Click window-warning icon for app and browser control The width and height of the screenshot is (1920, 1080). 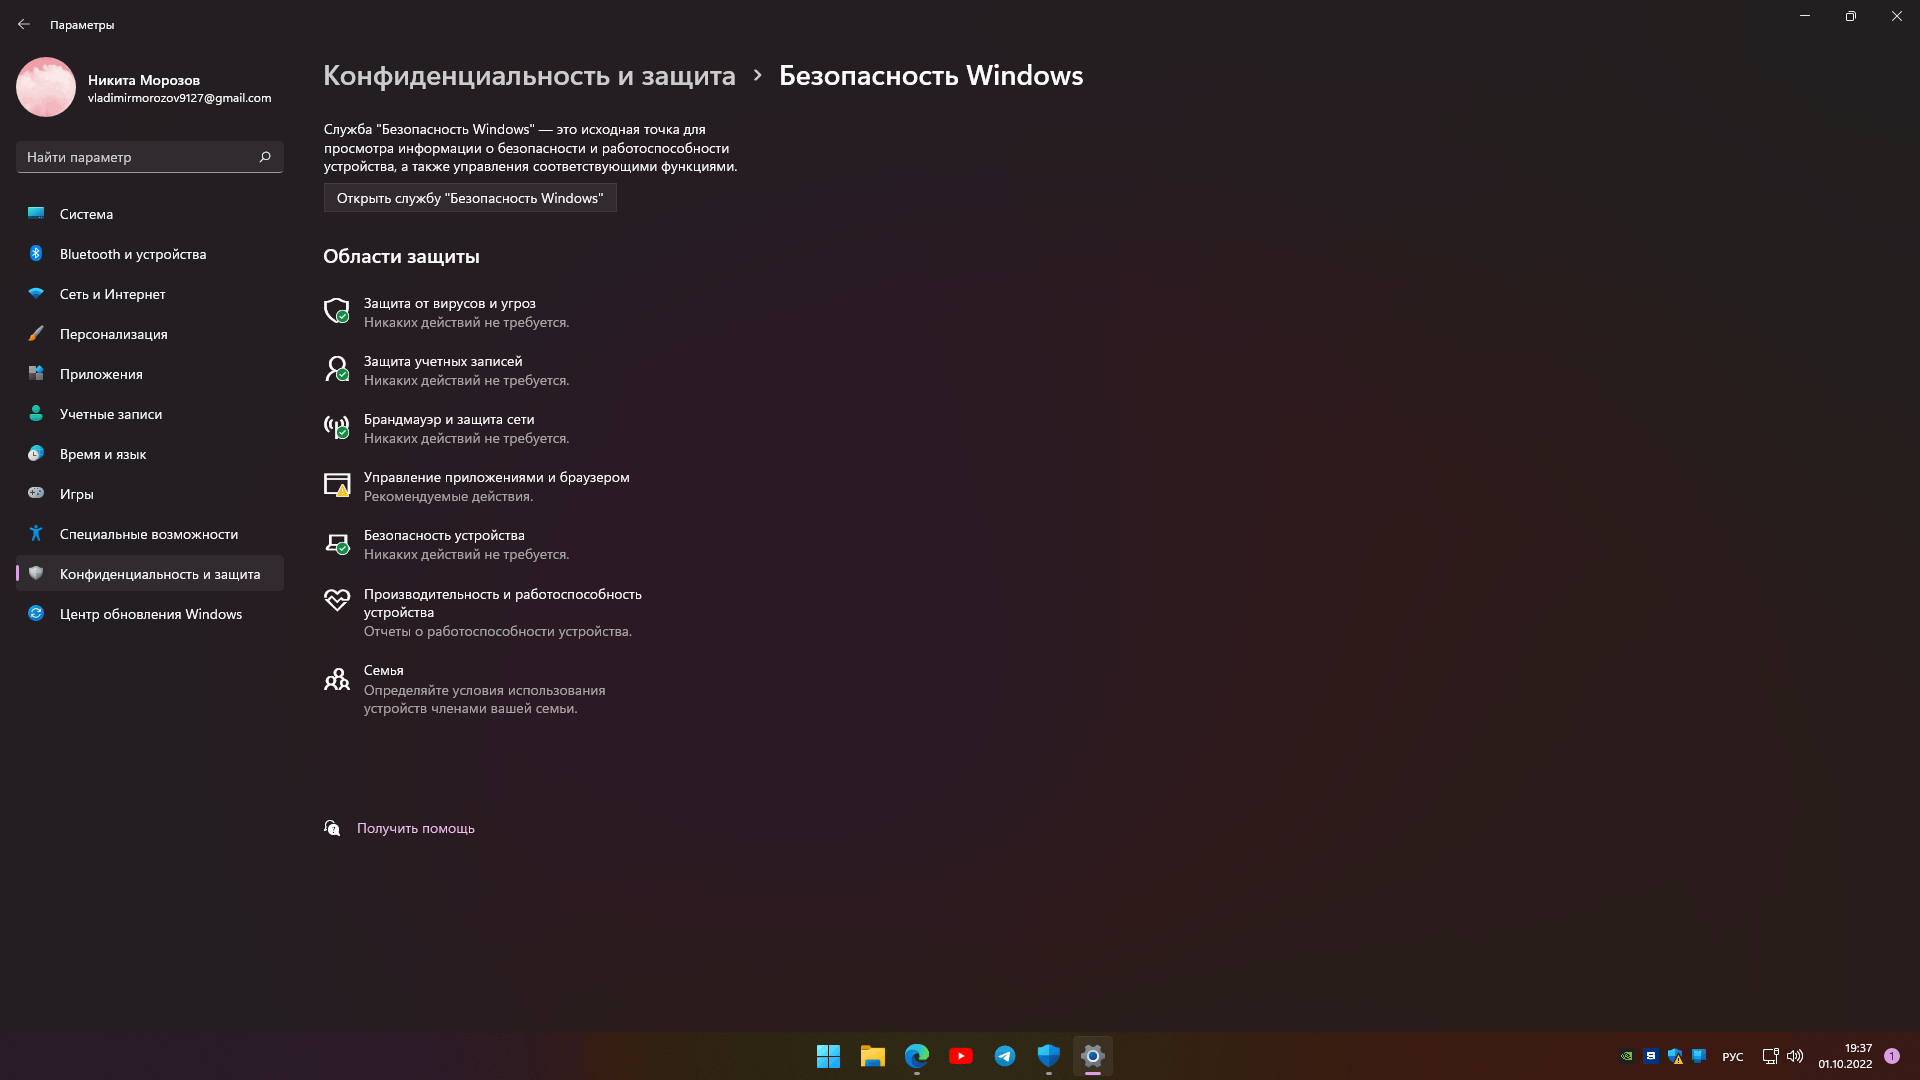tap(337, 484)
